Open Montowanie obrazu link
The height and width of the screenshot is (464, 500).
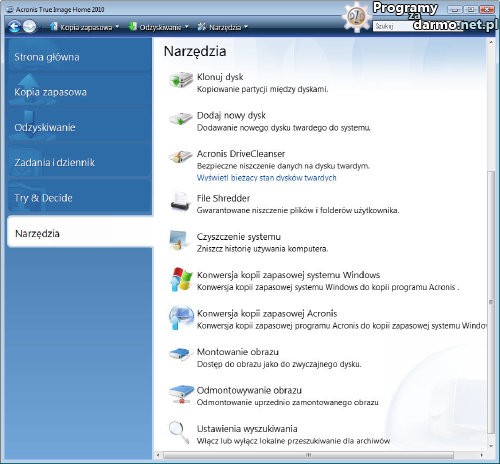coord(238,352)
